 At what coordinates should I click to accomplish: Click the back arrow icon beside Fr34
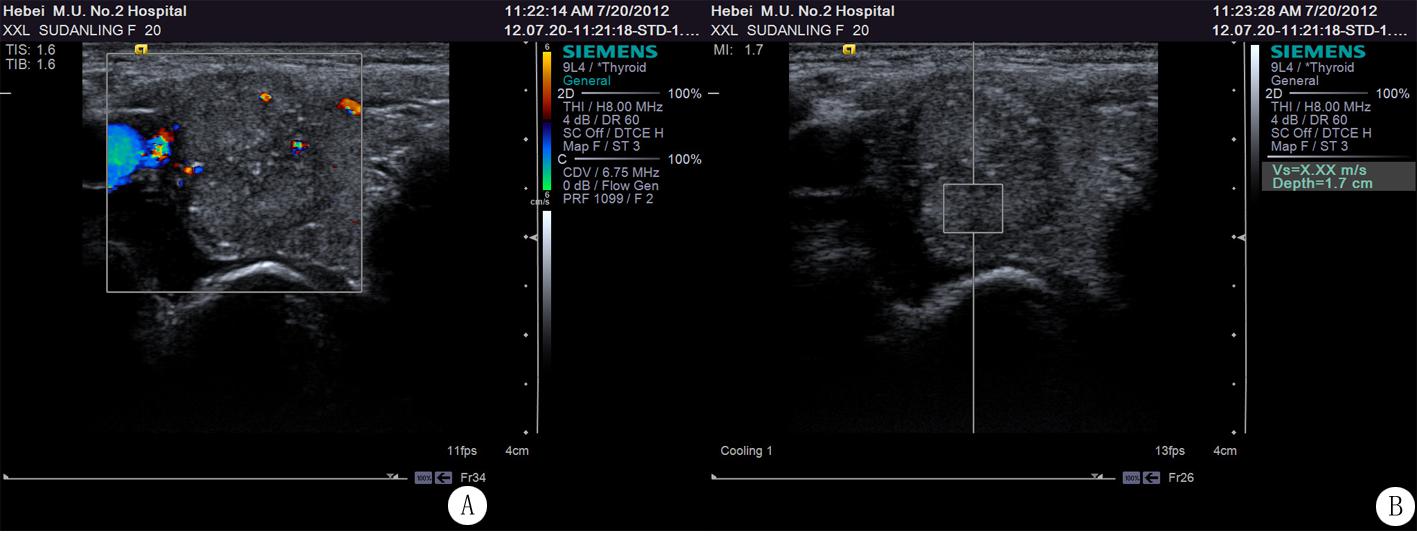click(x=443, y=478)
